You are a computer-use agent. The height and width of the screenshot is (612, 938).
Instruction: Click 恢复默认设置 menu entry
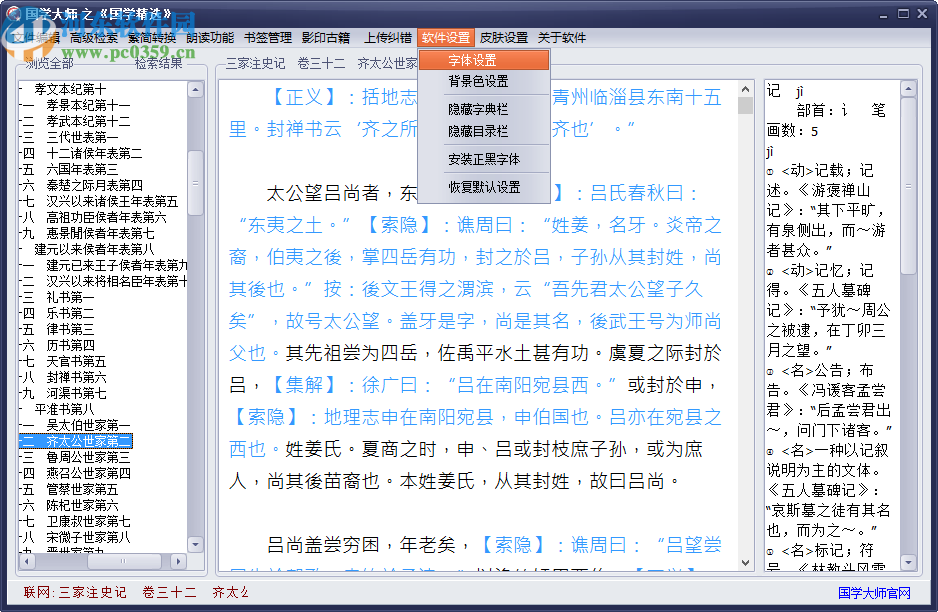pyautogui.click(x=484, y=187)
